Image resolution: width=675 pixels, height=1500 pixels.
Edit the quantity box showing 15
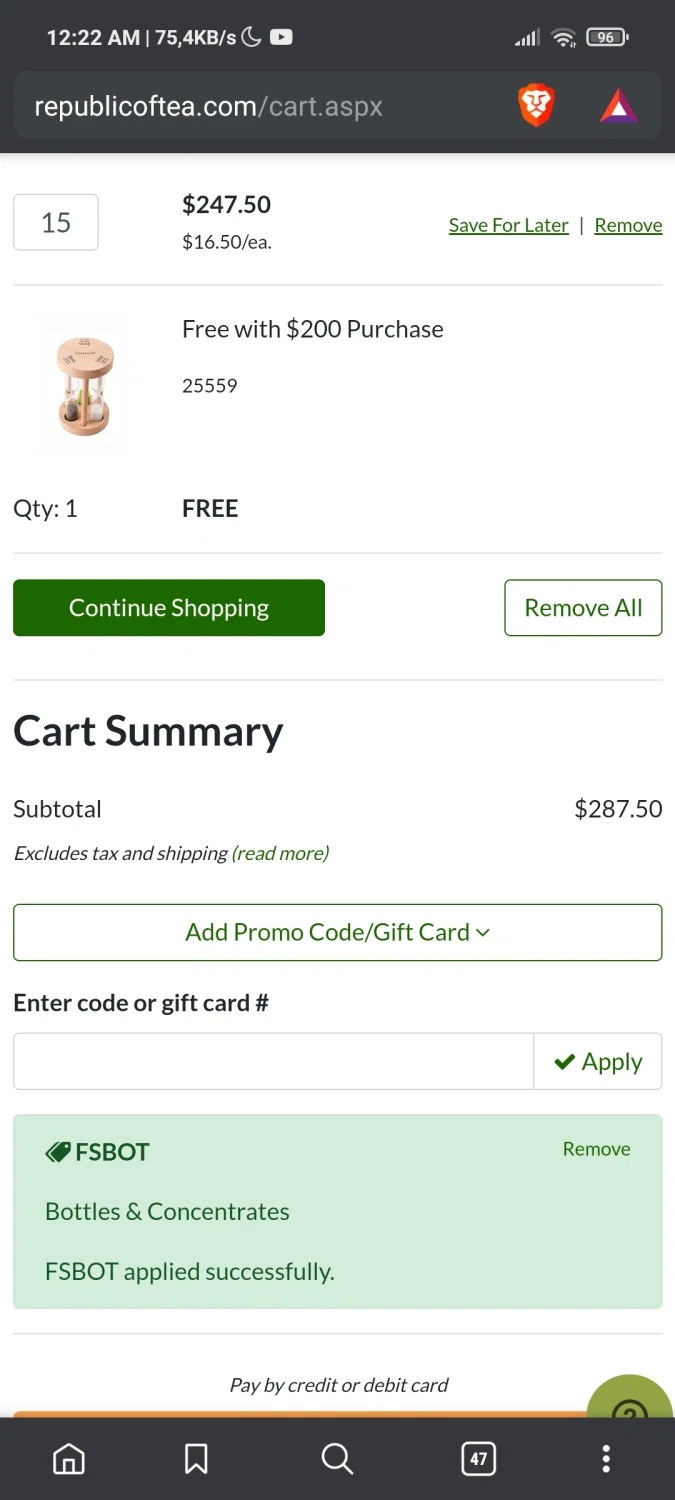(56, 222)
